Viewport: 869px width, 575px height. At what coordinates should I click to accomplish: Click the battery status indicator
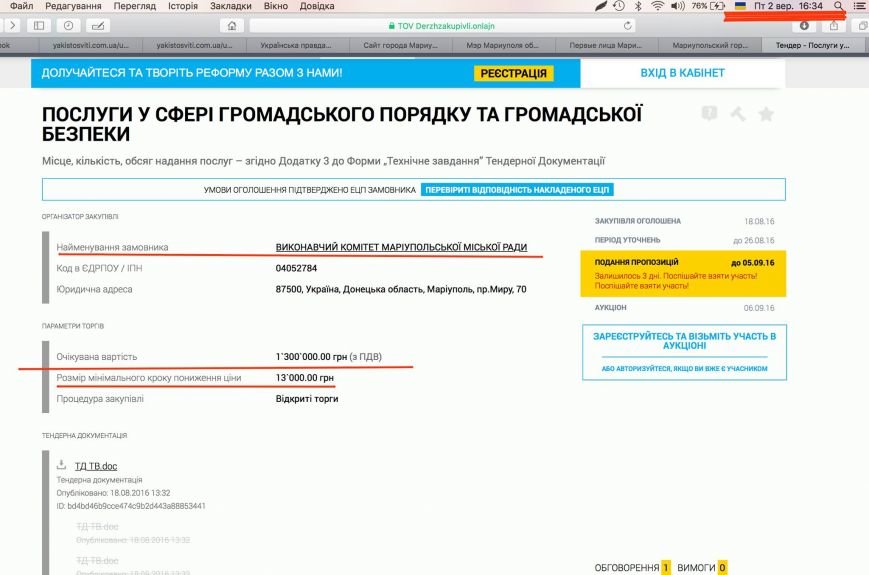[708, 6]
